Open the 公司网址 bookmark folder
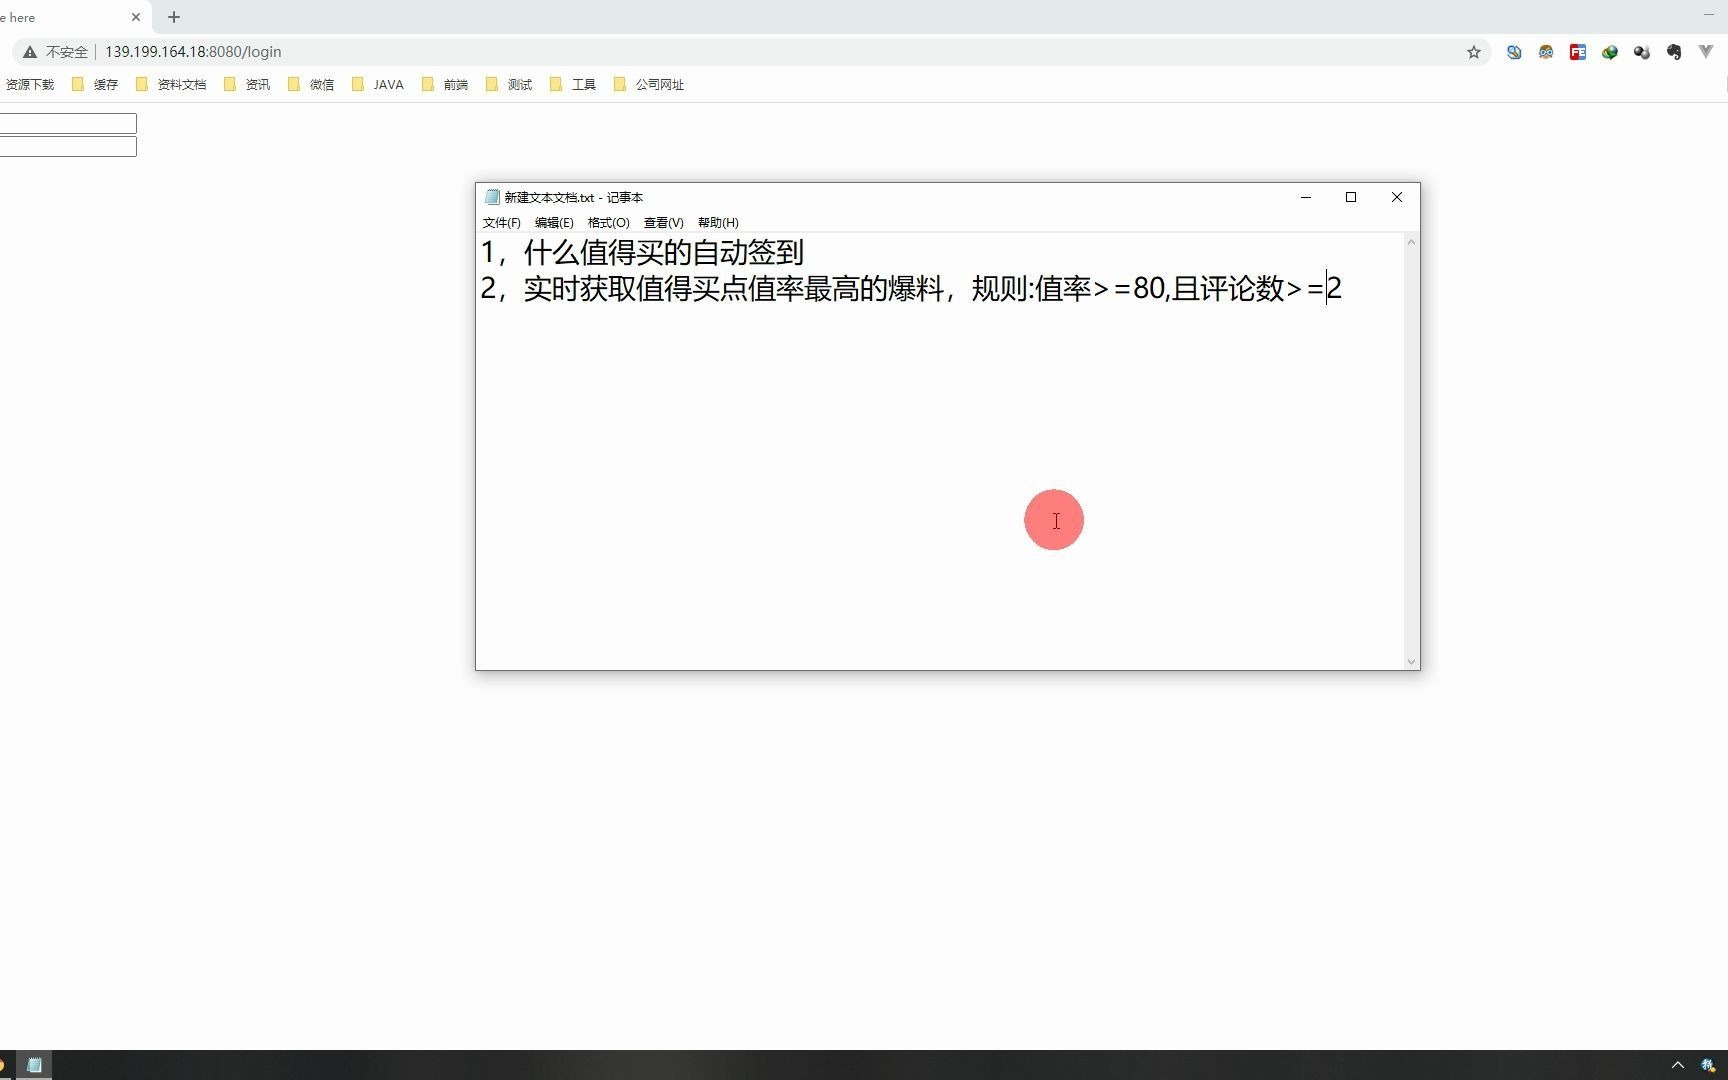The image size is (1728, 1080). point(649,85)
